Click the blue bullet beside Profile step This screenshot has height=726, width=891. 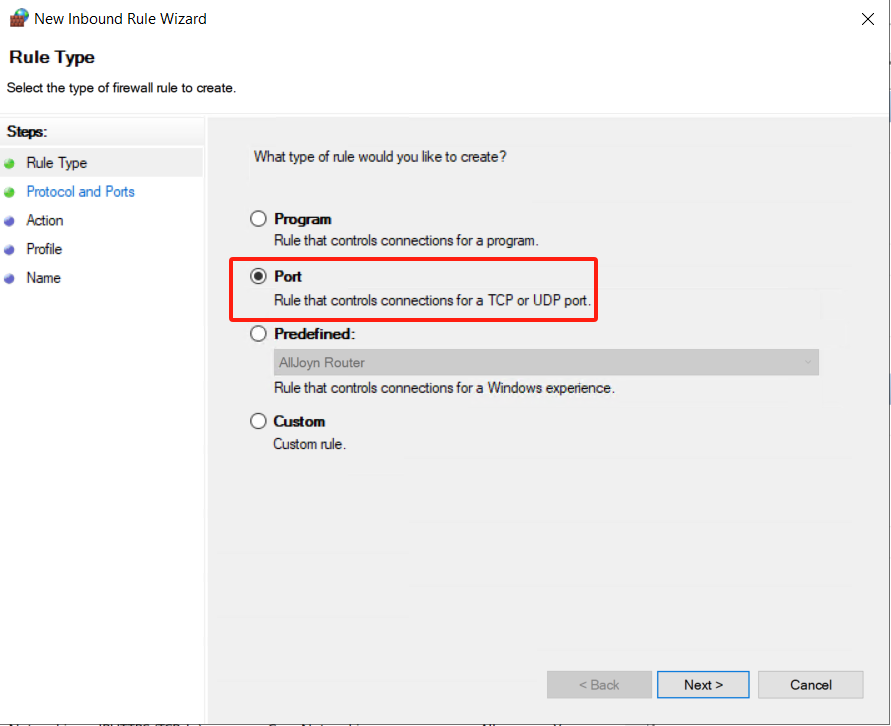pos(10,250)
